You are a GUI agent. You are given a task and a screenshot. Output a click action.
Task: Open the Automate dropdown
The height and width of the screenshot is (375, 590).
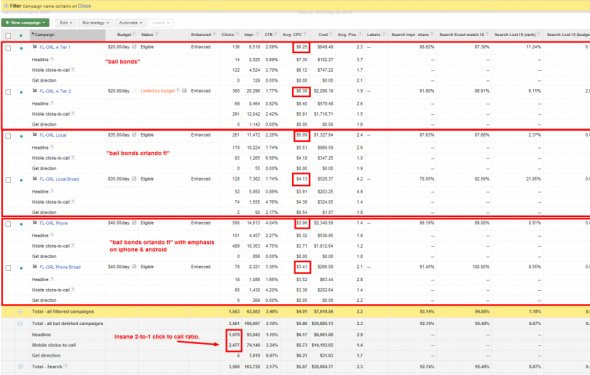(x=131, y=23)
